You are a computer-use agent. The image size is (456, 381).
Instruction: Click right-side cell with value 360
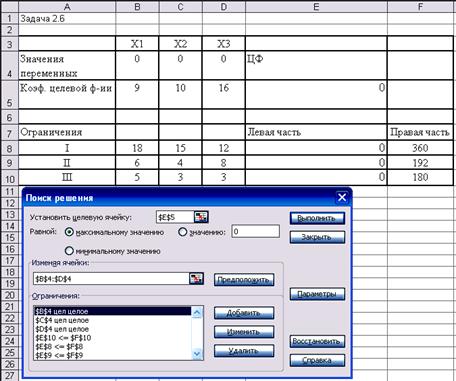pyautogui.click(x=421, y=148)
